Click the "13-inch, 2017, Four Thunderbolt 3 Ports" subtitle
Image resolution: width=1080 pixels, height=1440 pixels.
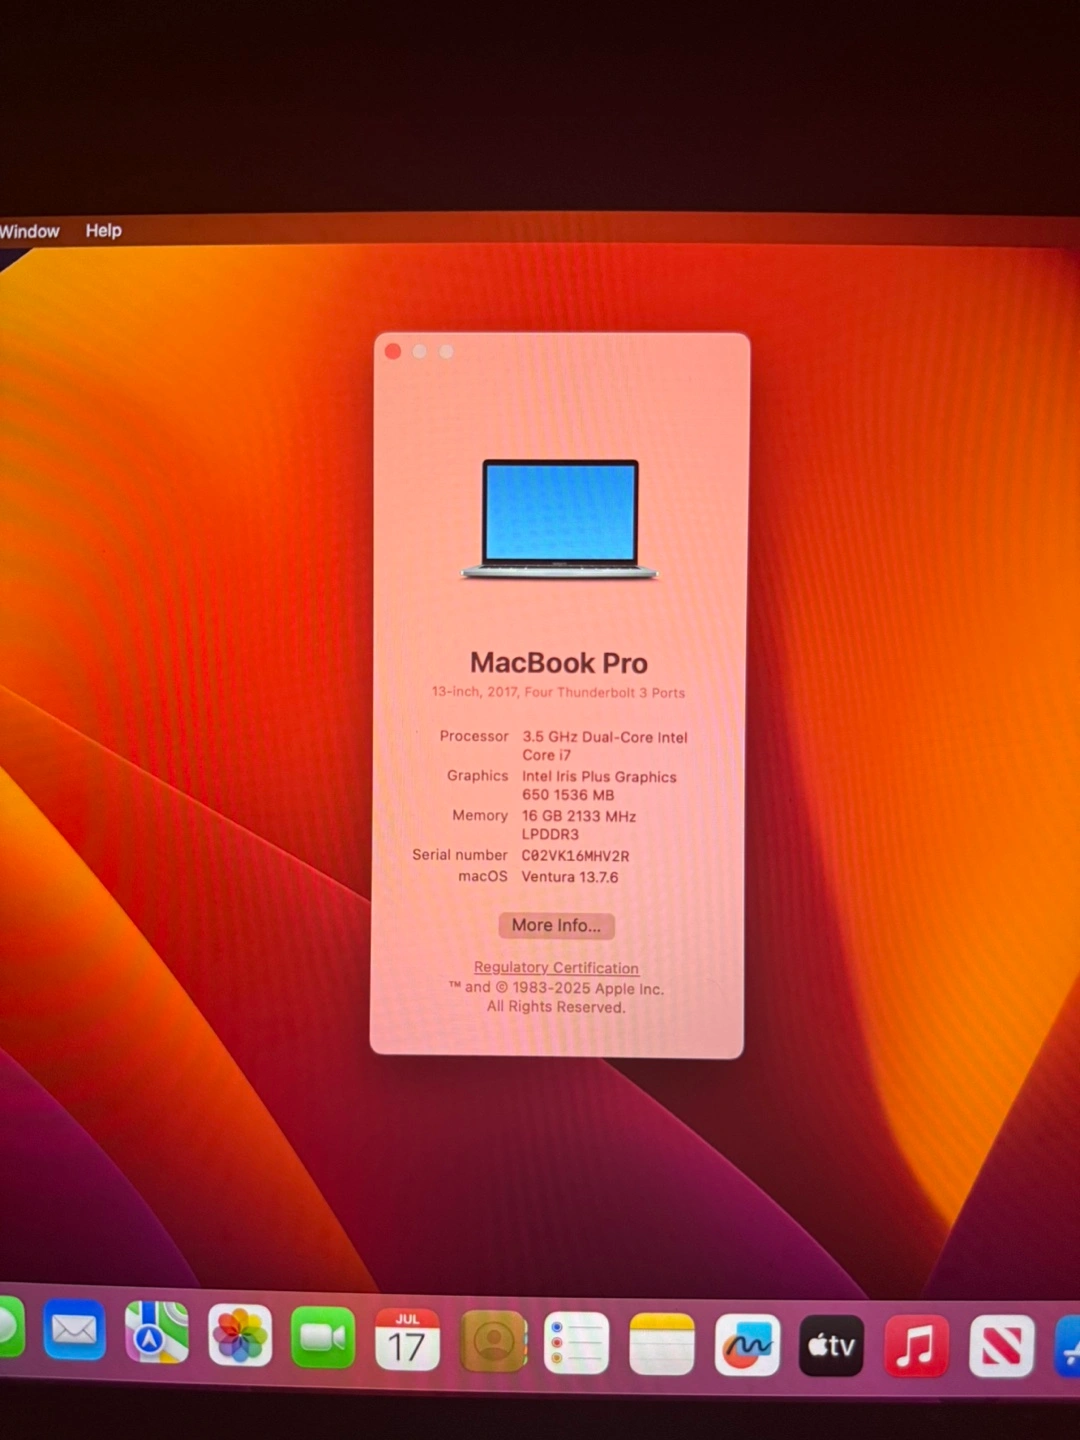[x=558, y=692]
